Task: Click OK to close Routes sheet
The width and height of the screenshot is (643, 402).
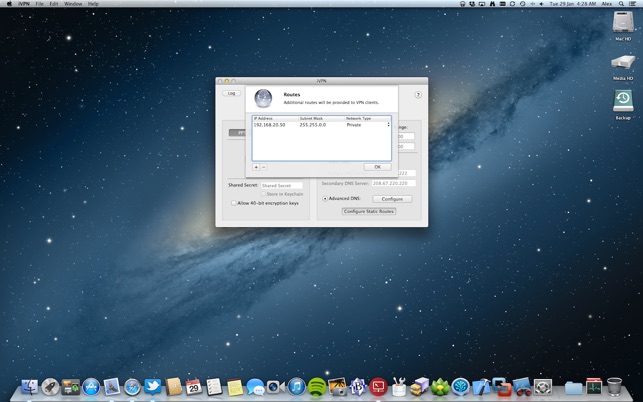Action: (x=377, y=167)
